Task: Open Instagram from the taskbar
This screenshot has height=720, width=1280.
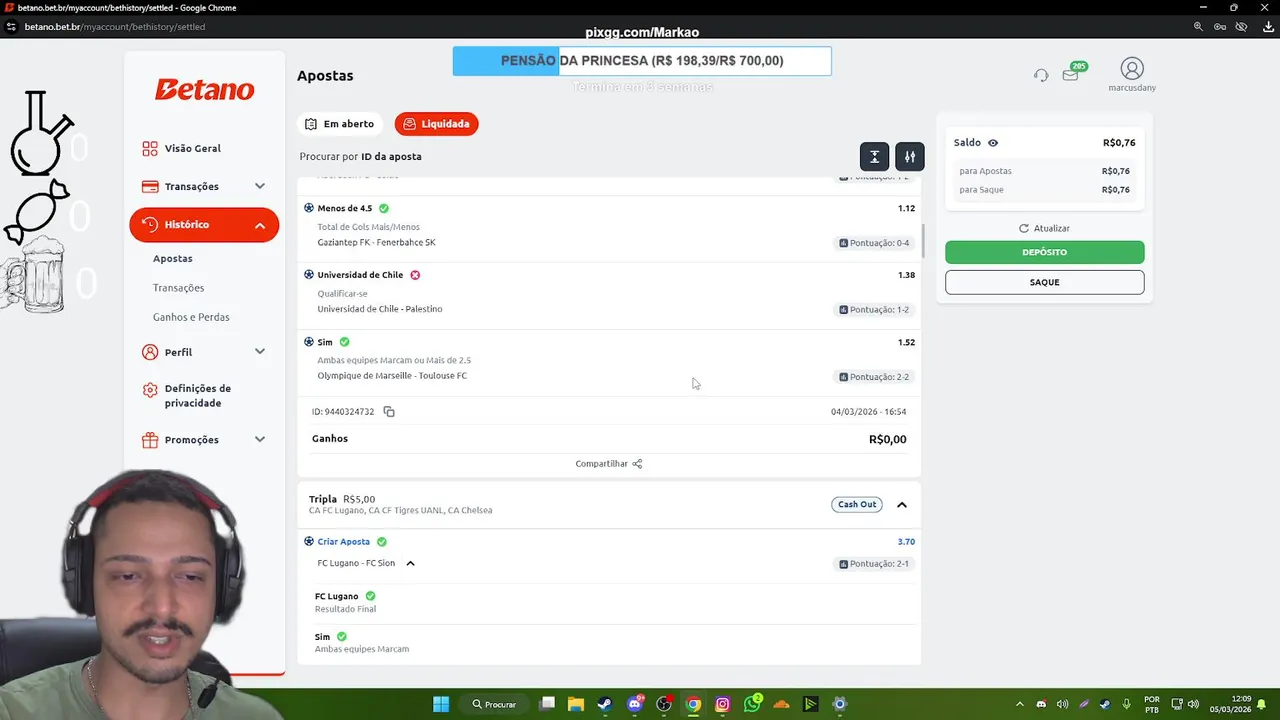Action: [x=723, y=704]
